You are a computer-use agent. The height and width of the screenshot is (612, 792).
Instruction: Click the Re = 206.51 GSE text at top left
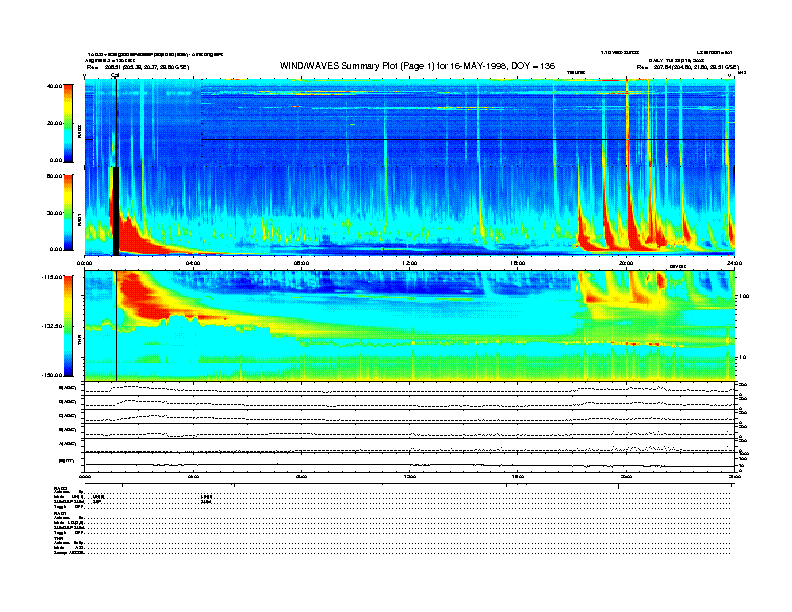[138, 67]
